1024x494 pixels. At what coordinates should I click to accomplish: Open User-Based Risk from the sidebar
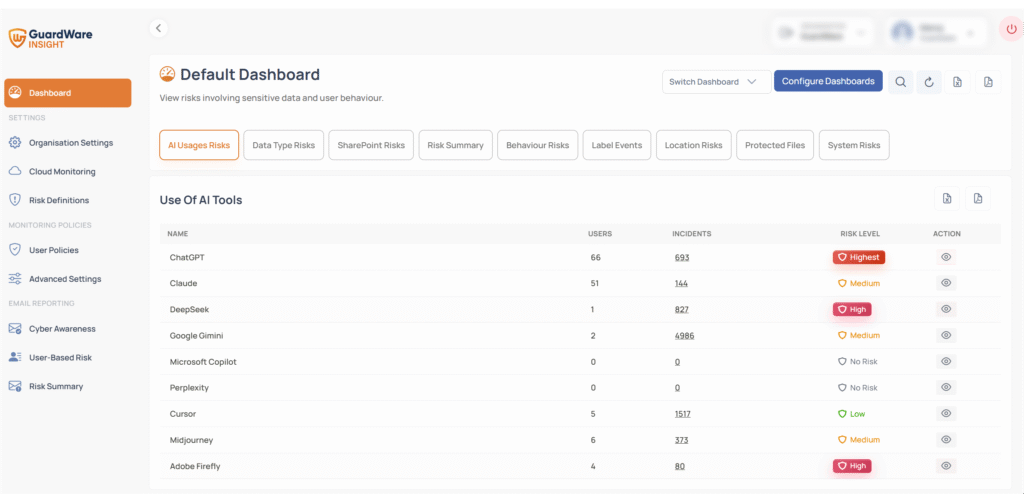click(x=60, y=357)
